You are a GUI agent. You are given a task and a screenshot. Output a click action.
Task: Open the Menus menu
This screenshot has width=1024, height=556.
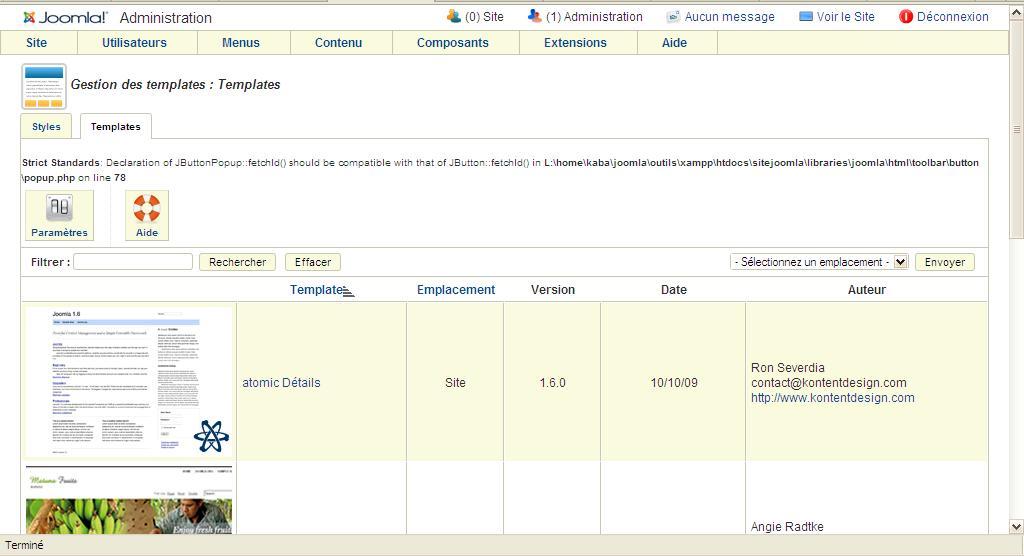(x=241, y=42)
